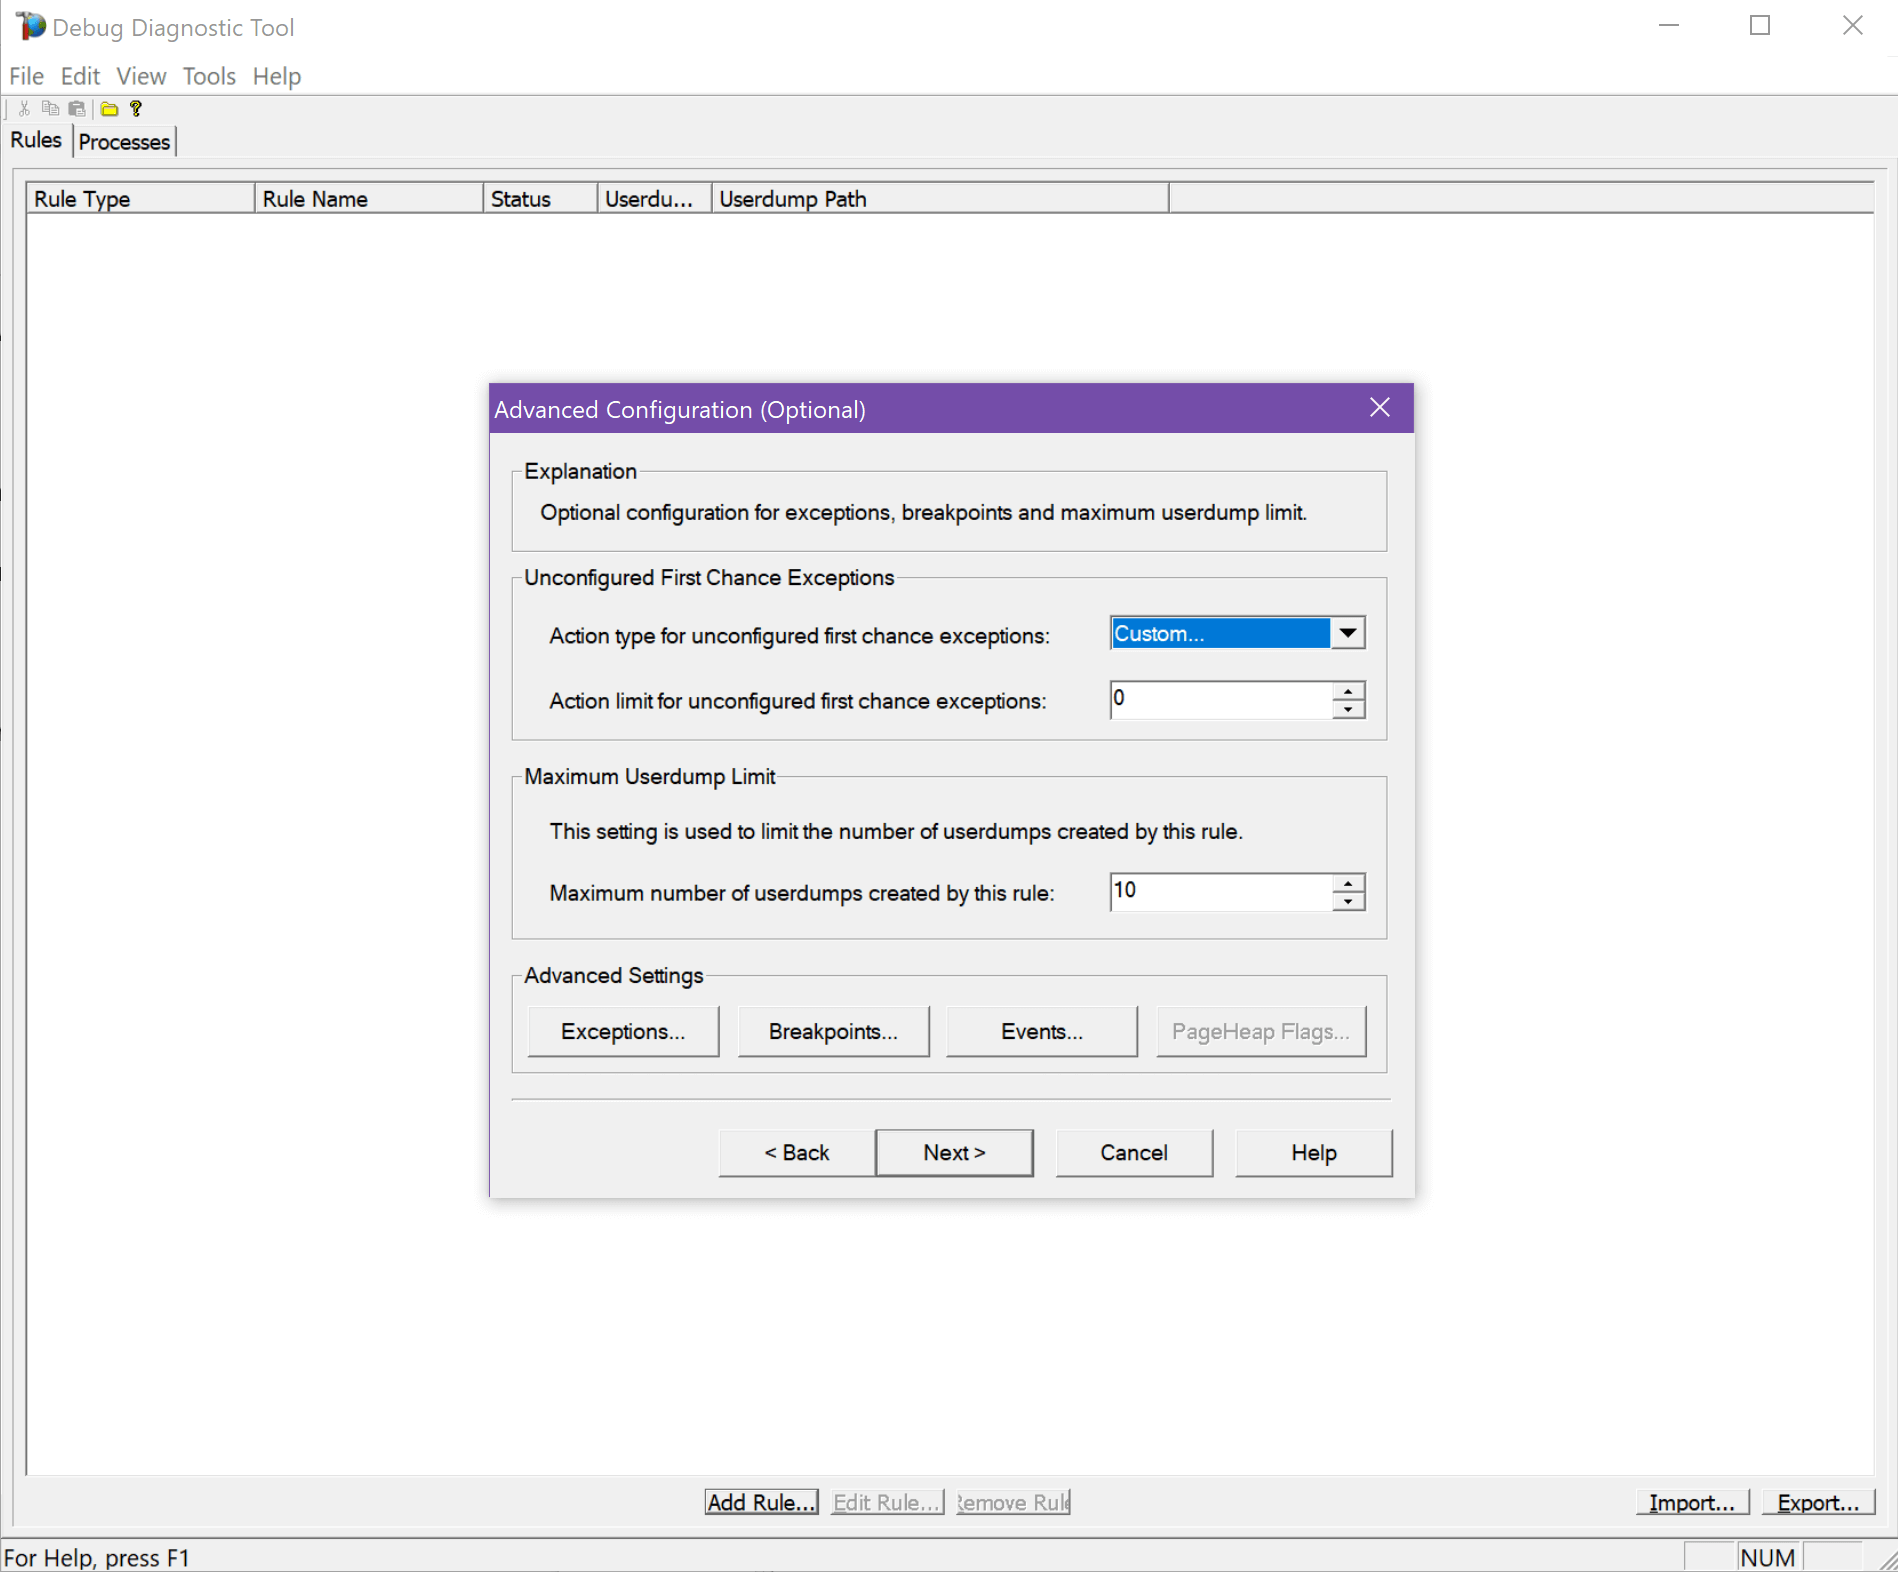Click the Remove Rule button
This screenshot has width=1898, height=1572.
click(1013, 1502)
